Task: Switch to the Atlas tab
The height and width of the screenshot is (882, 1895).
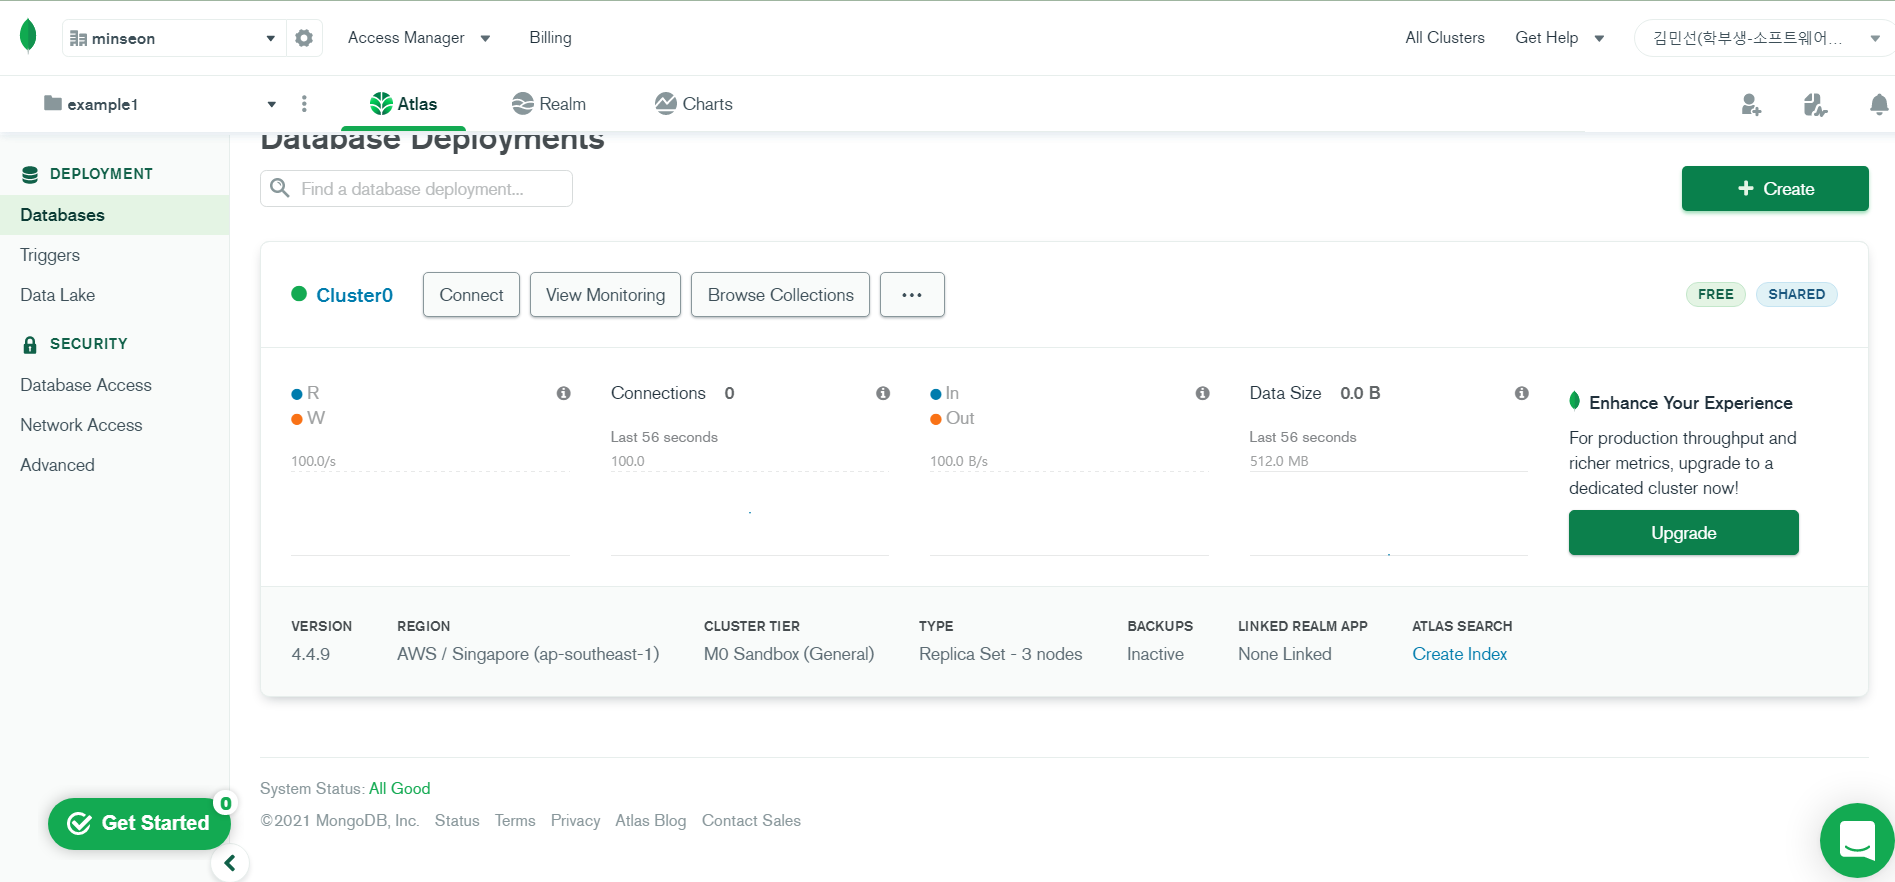Action: click(x=404, y=104)
